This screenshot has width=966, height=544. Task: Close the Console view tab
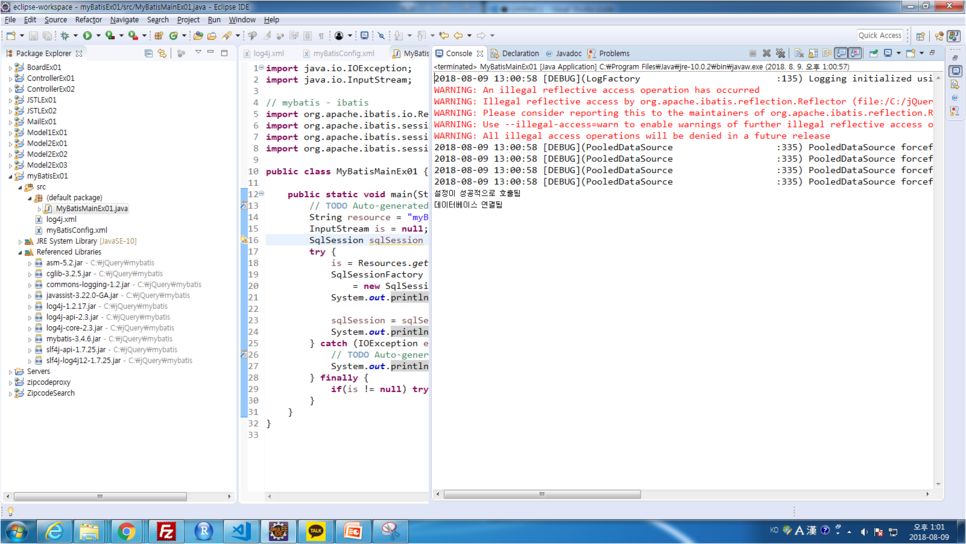coord(481,54)
